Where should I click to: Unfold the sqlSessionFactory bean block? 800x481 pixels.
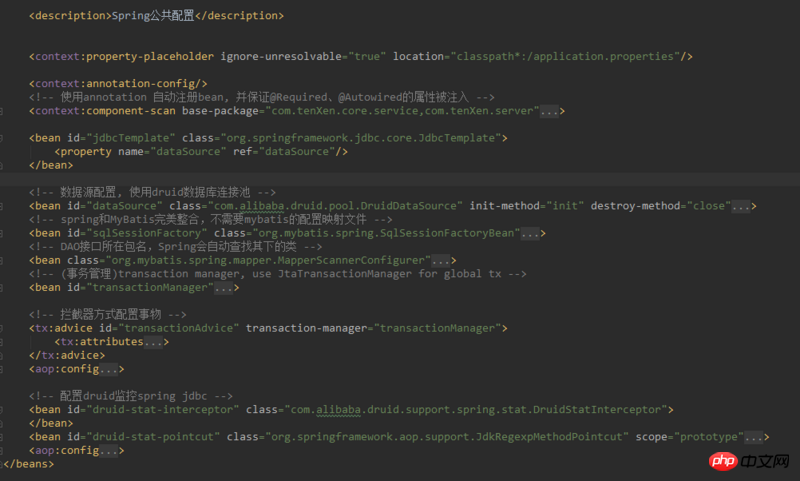(533, 233)
